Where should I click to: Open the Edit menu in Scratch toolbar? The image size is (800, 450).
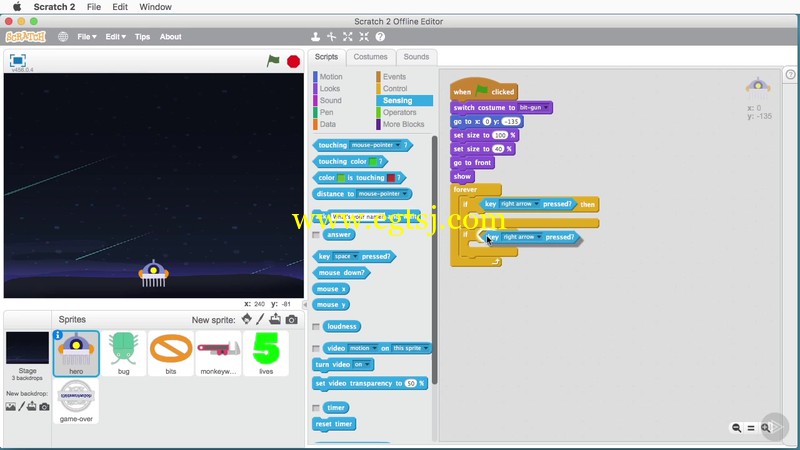(115, 37)
